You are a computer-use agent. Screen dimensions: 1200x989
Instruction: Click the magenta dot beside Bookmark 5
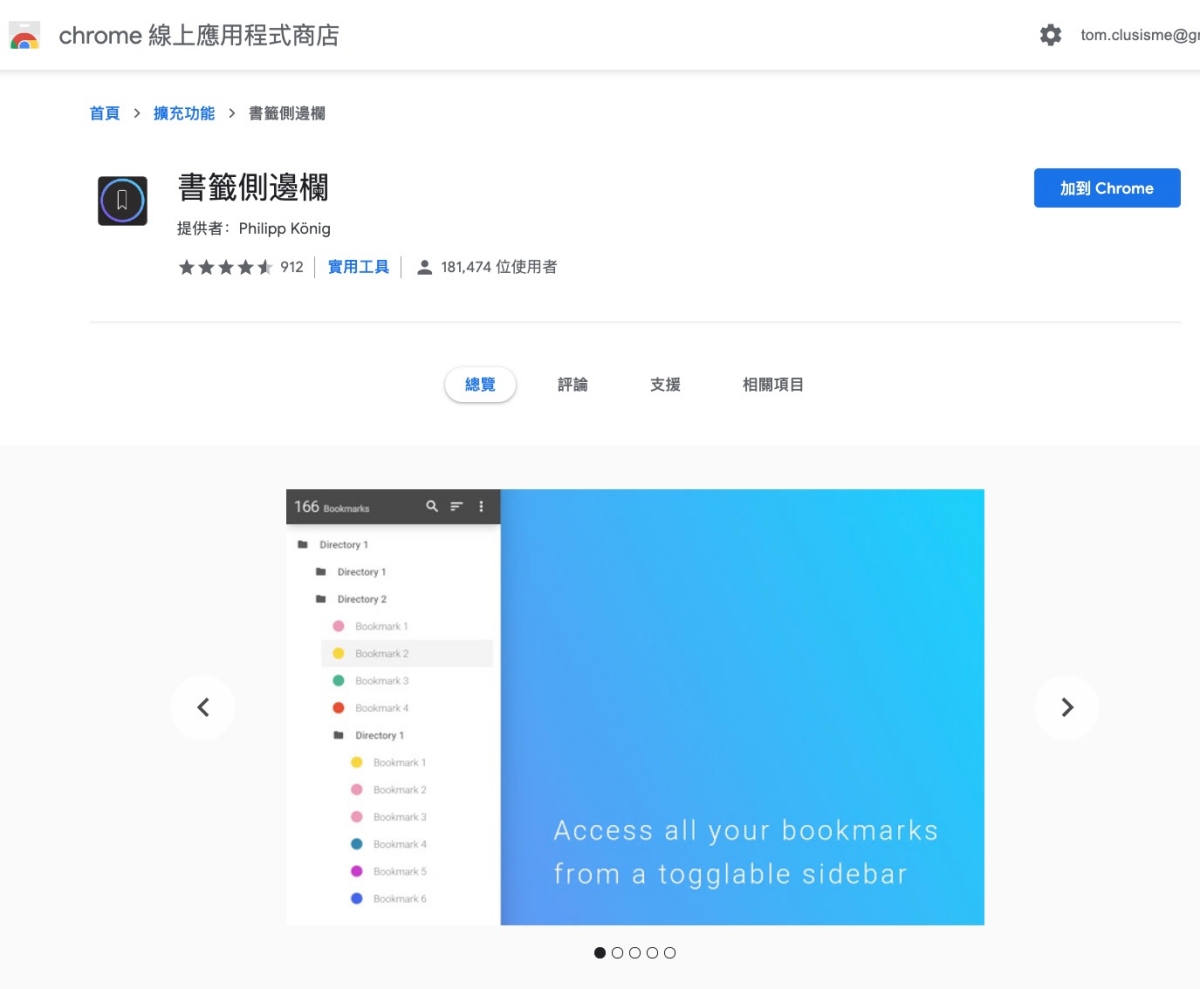(x=356, y=871)
